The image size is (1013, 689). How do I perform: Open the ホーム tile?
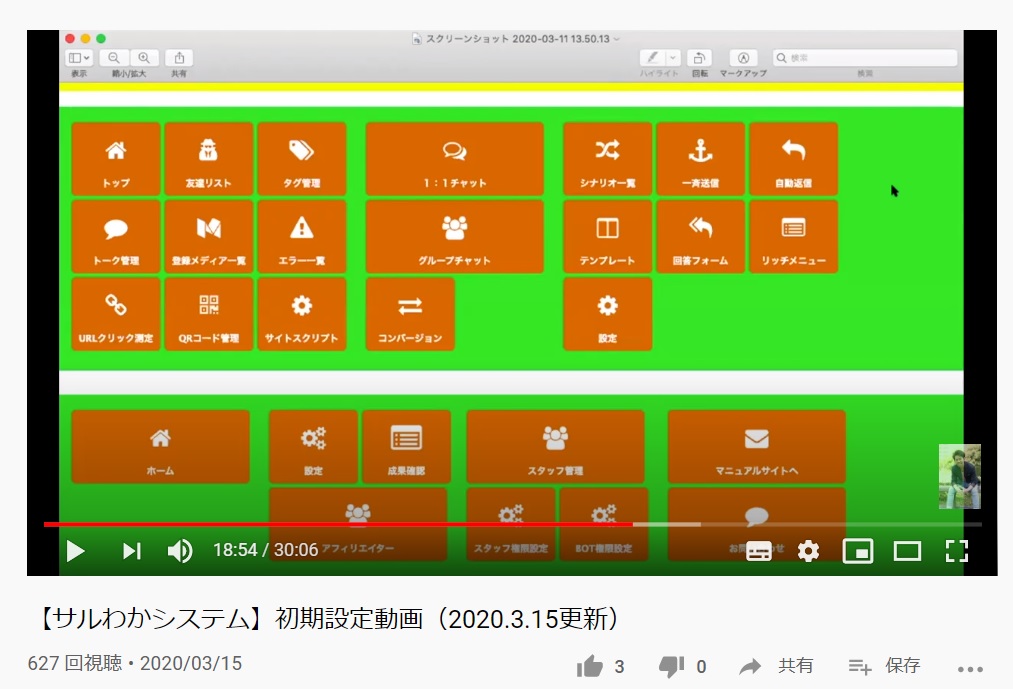160,447
